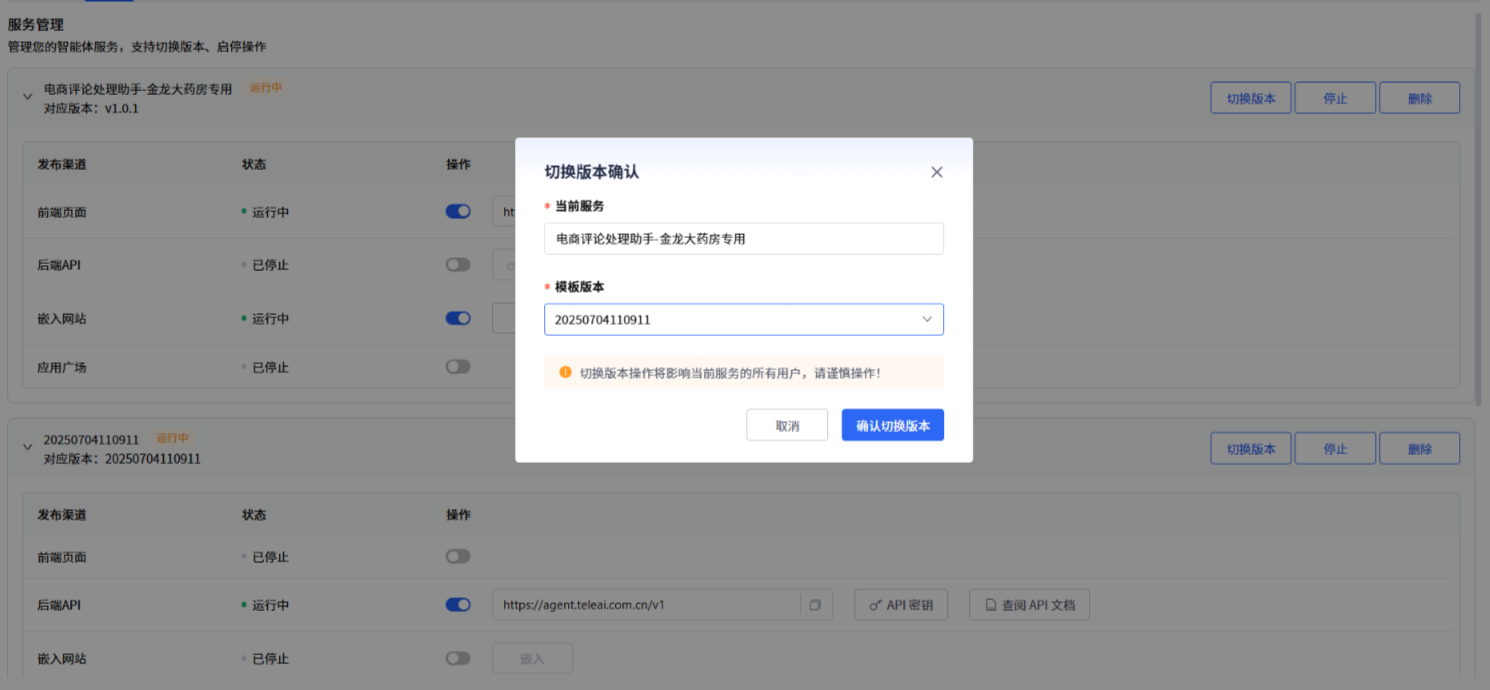Toggle on 应用广场 in the first service

(458, 366)
